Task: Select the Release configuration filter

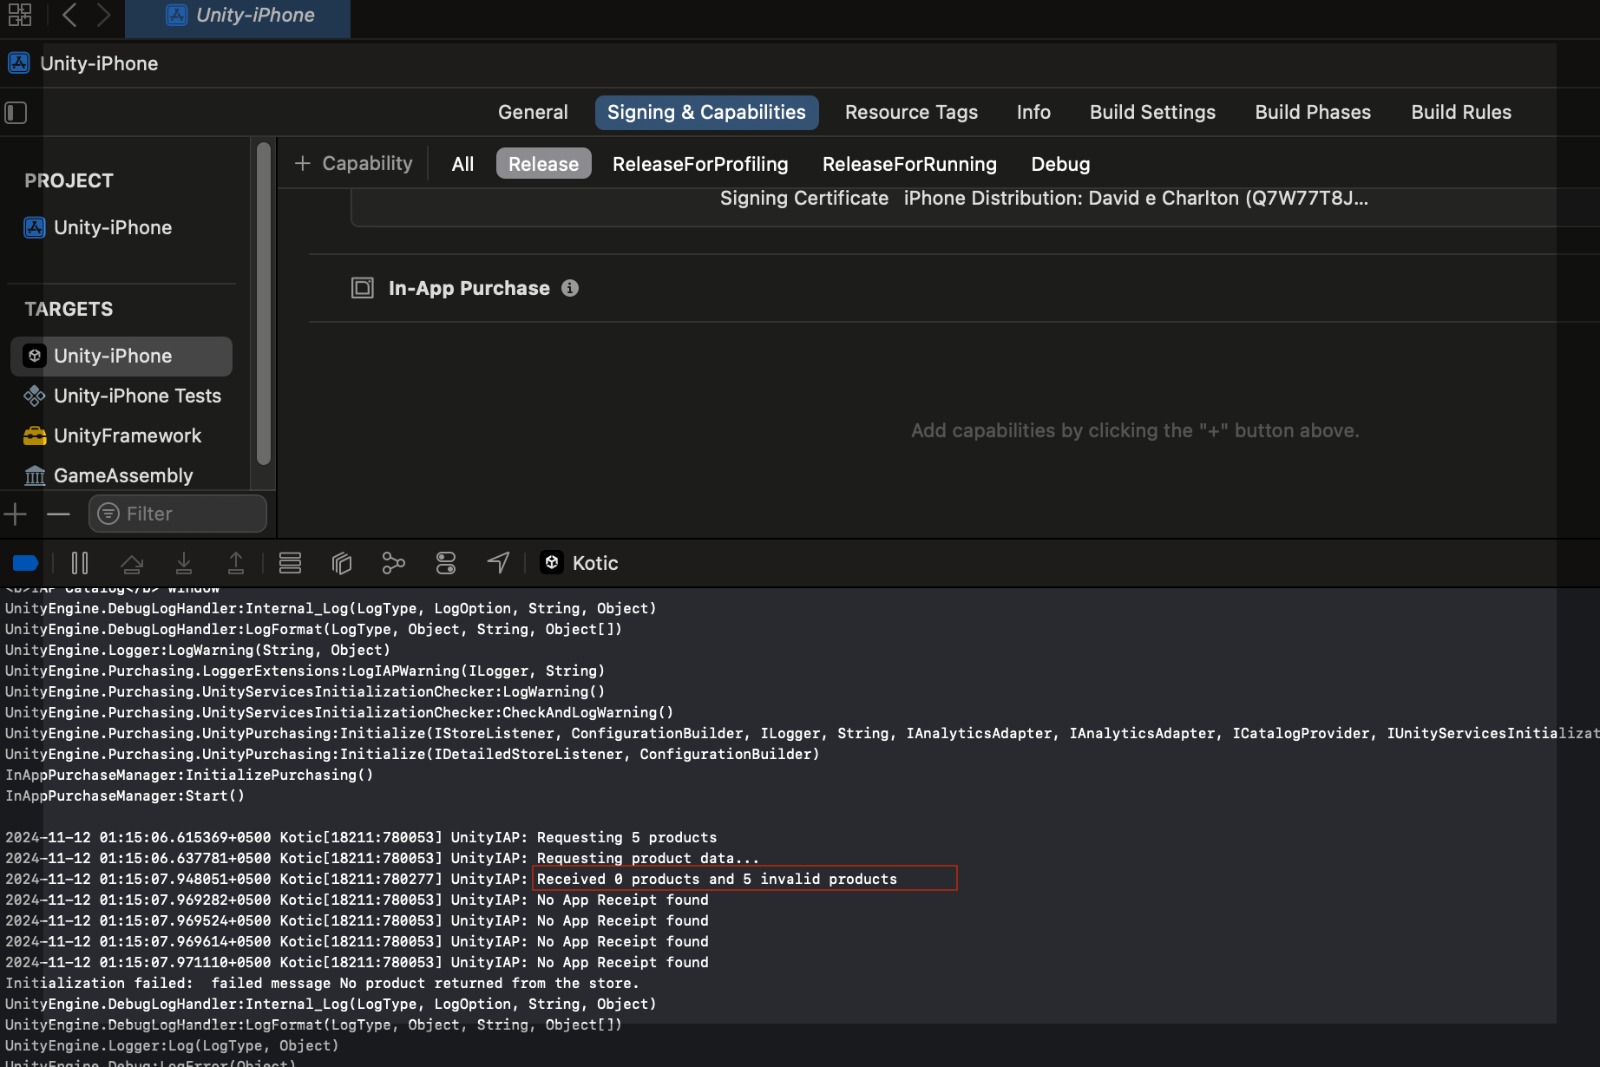Action: 543,164
